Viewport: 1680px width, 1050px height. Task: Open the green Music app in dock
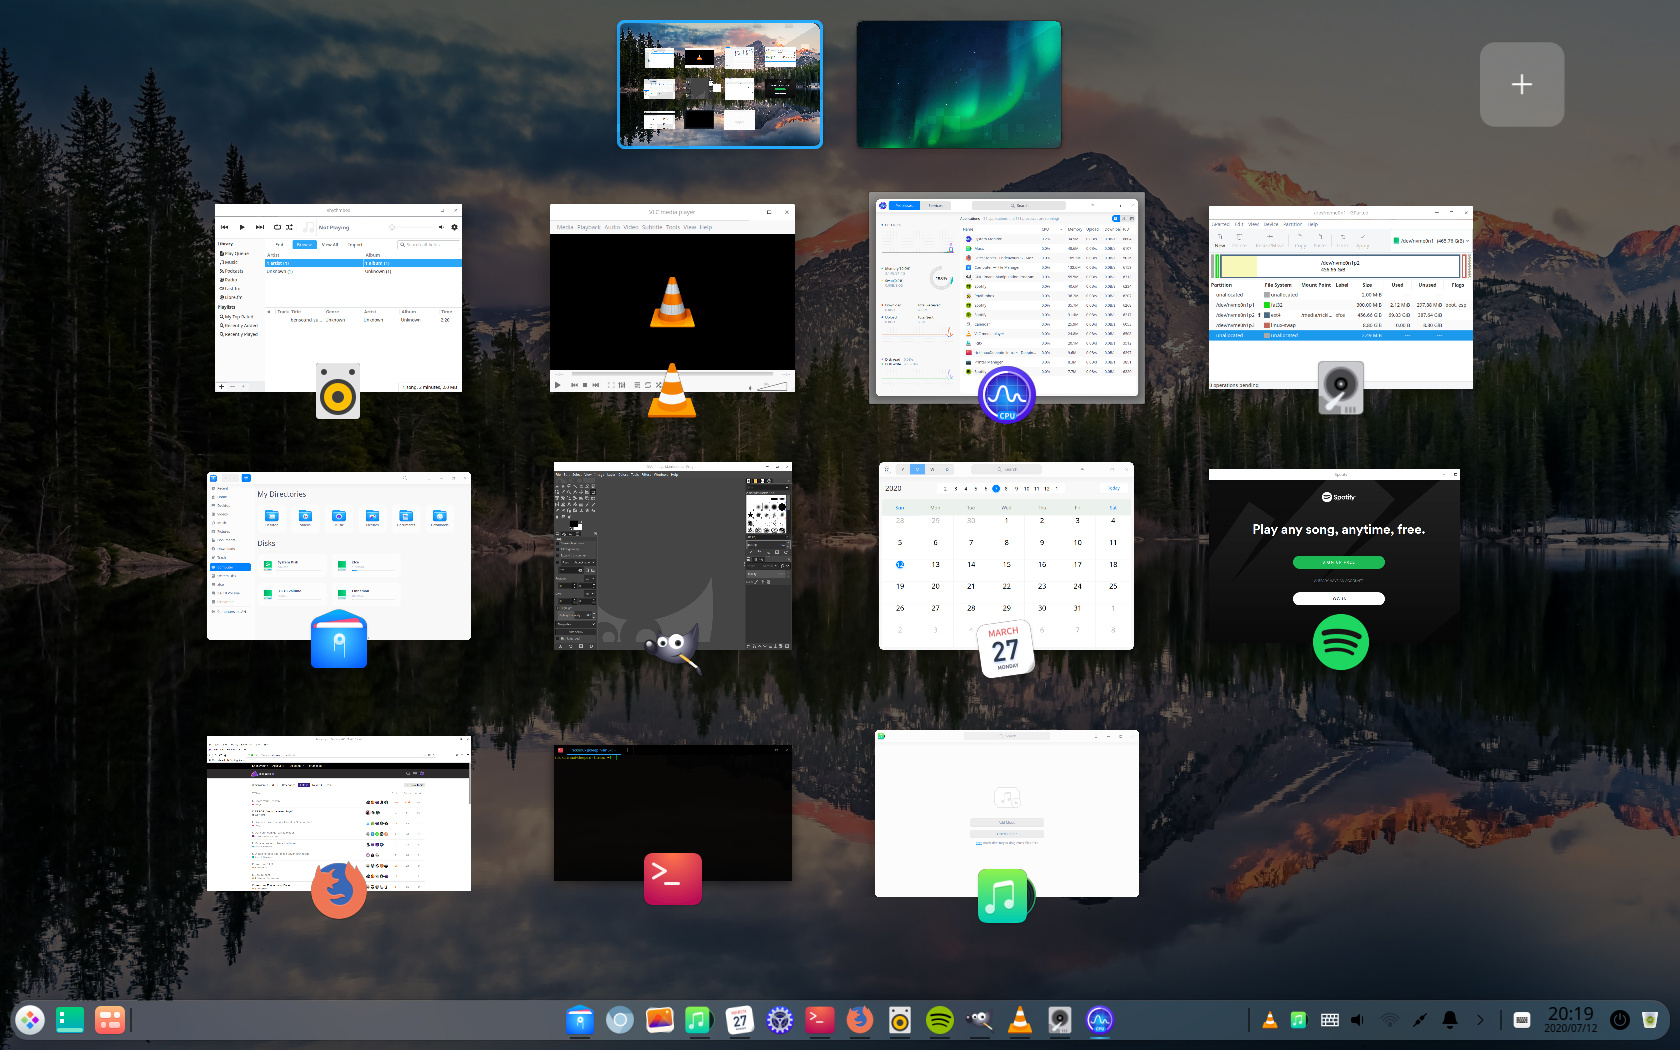coord(699,1020)
